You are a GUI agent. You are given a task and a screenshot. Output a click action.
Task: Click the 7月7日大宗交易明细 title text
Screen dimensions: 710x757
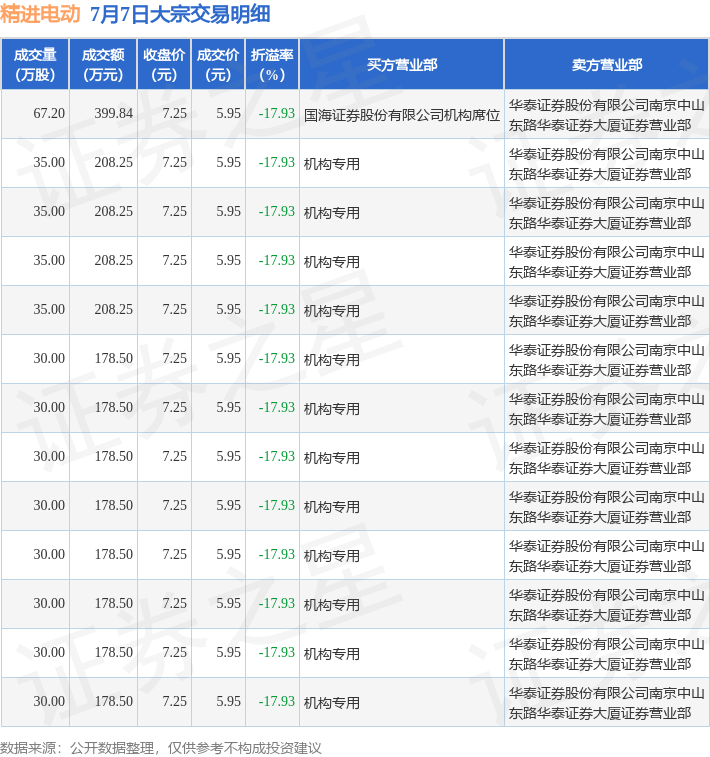[180, 14]
